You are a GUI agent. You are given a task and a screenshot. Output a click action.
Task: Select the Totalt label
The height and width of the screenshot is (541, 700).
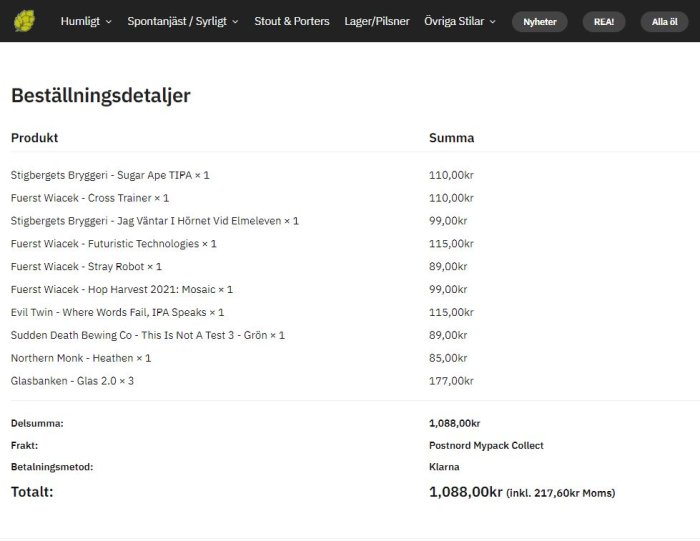[x=32, y=492]
